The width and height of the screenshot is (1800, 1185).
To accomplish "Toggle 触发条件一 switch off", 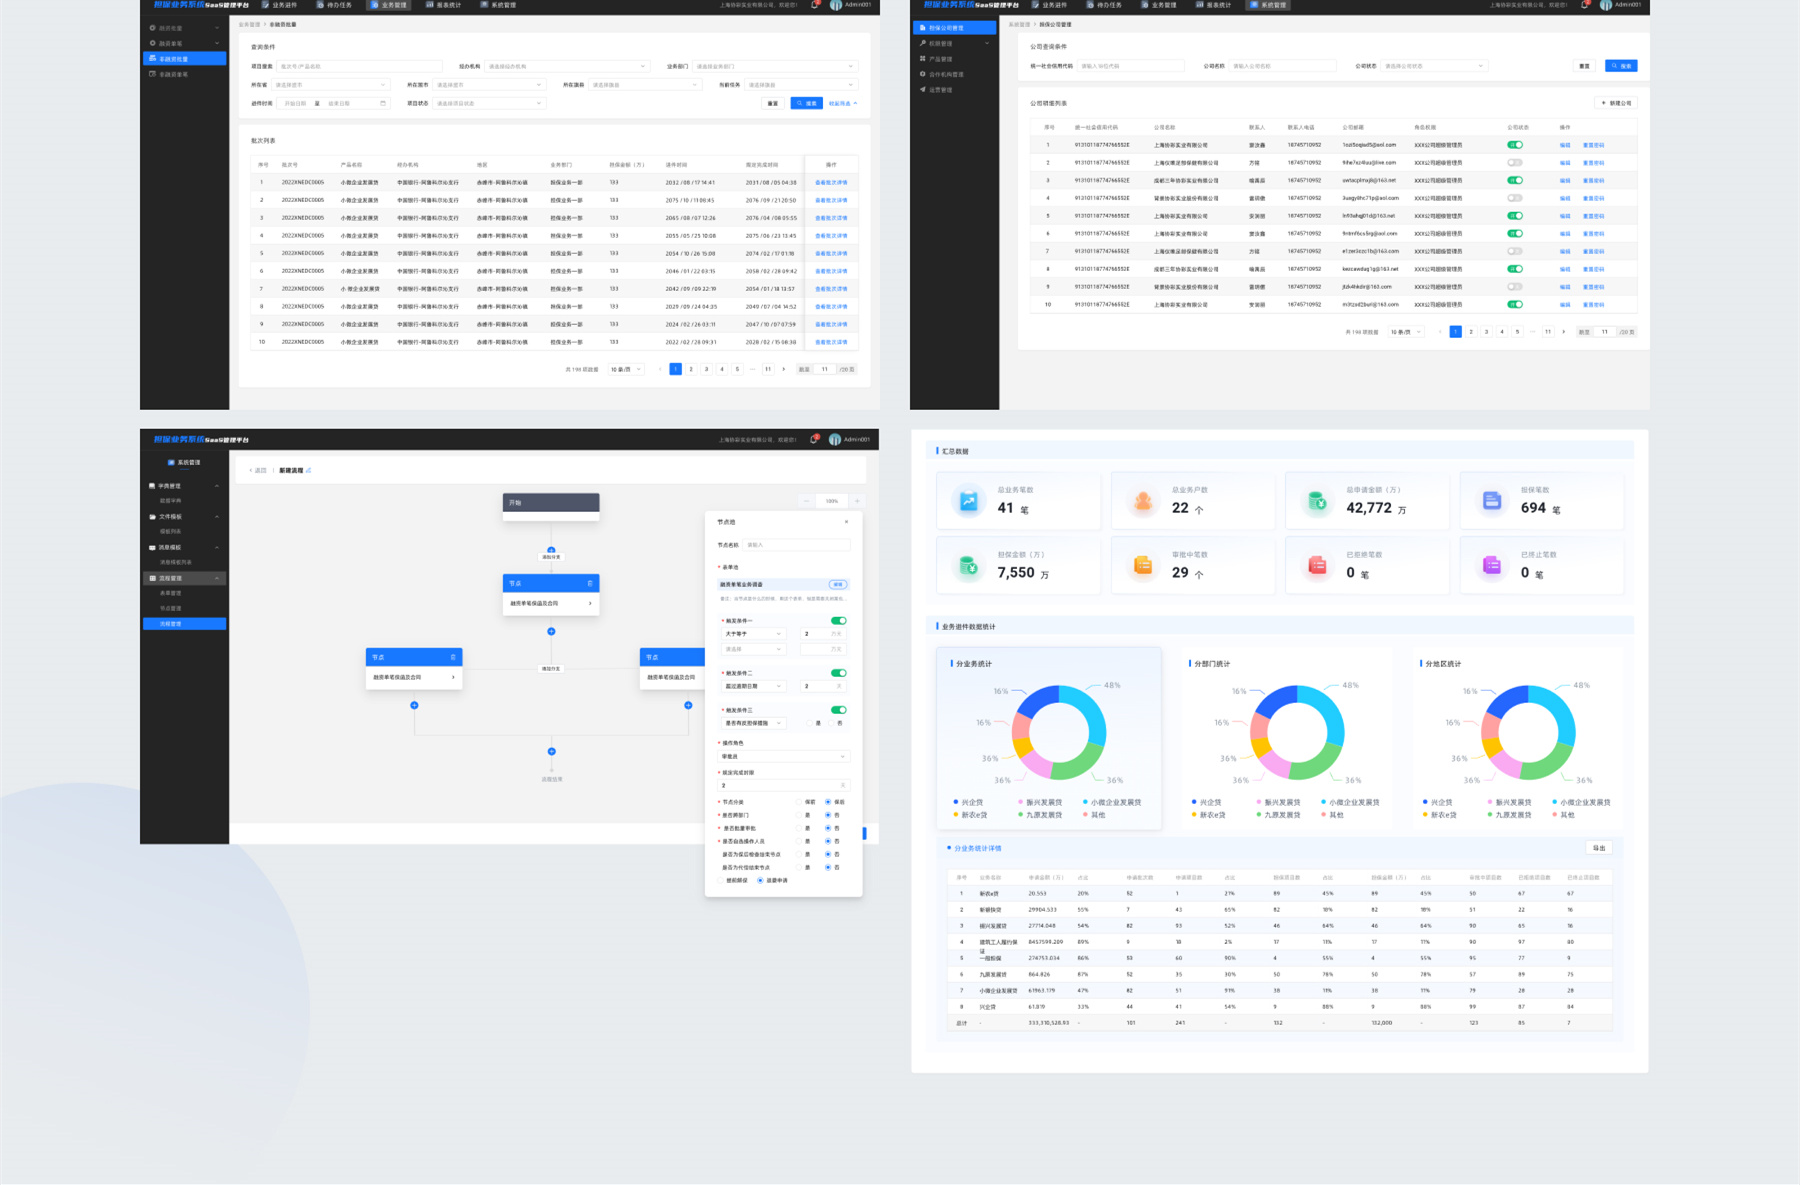I will click(x=838, y=621).
